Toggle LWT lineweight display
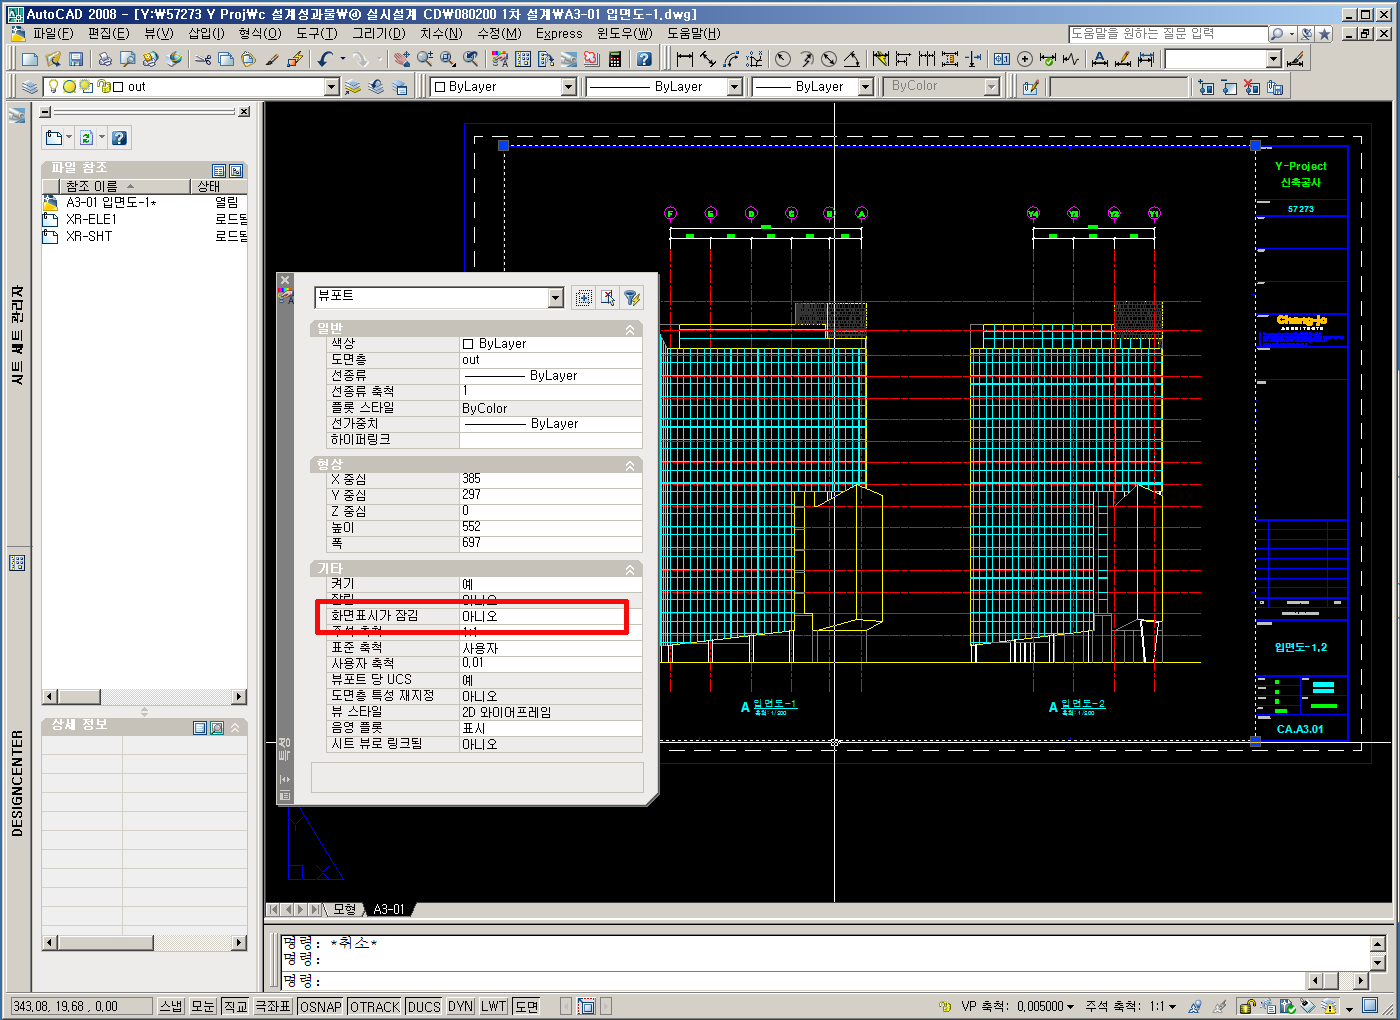The height and width of the screenshot is (1020, 1400). (x=493, y=1006)
